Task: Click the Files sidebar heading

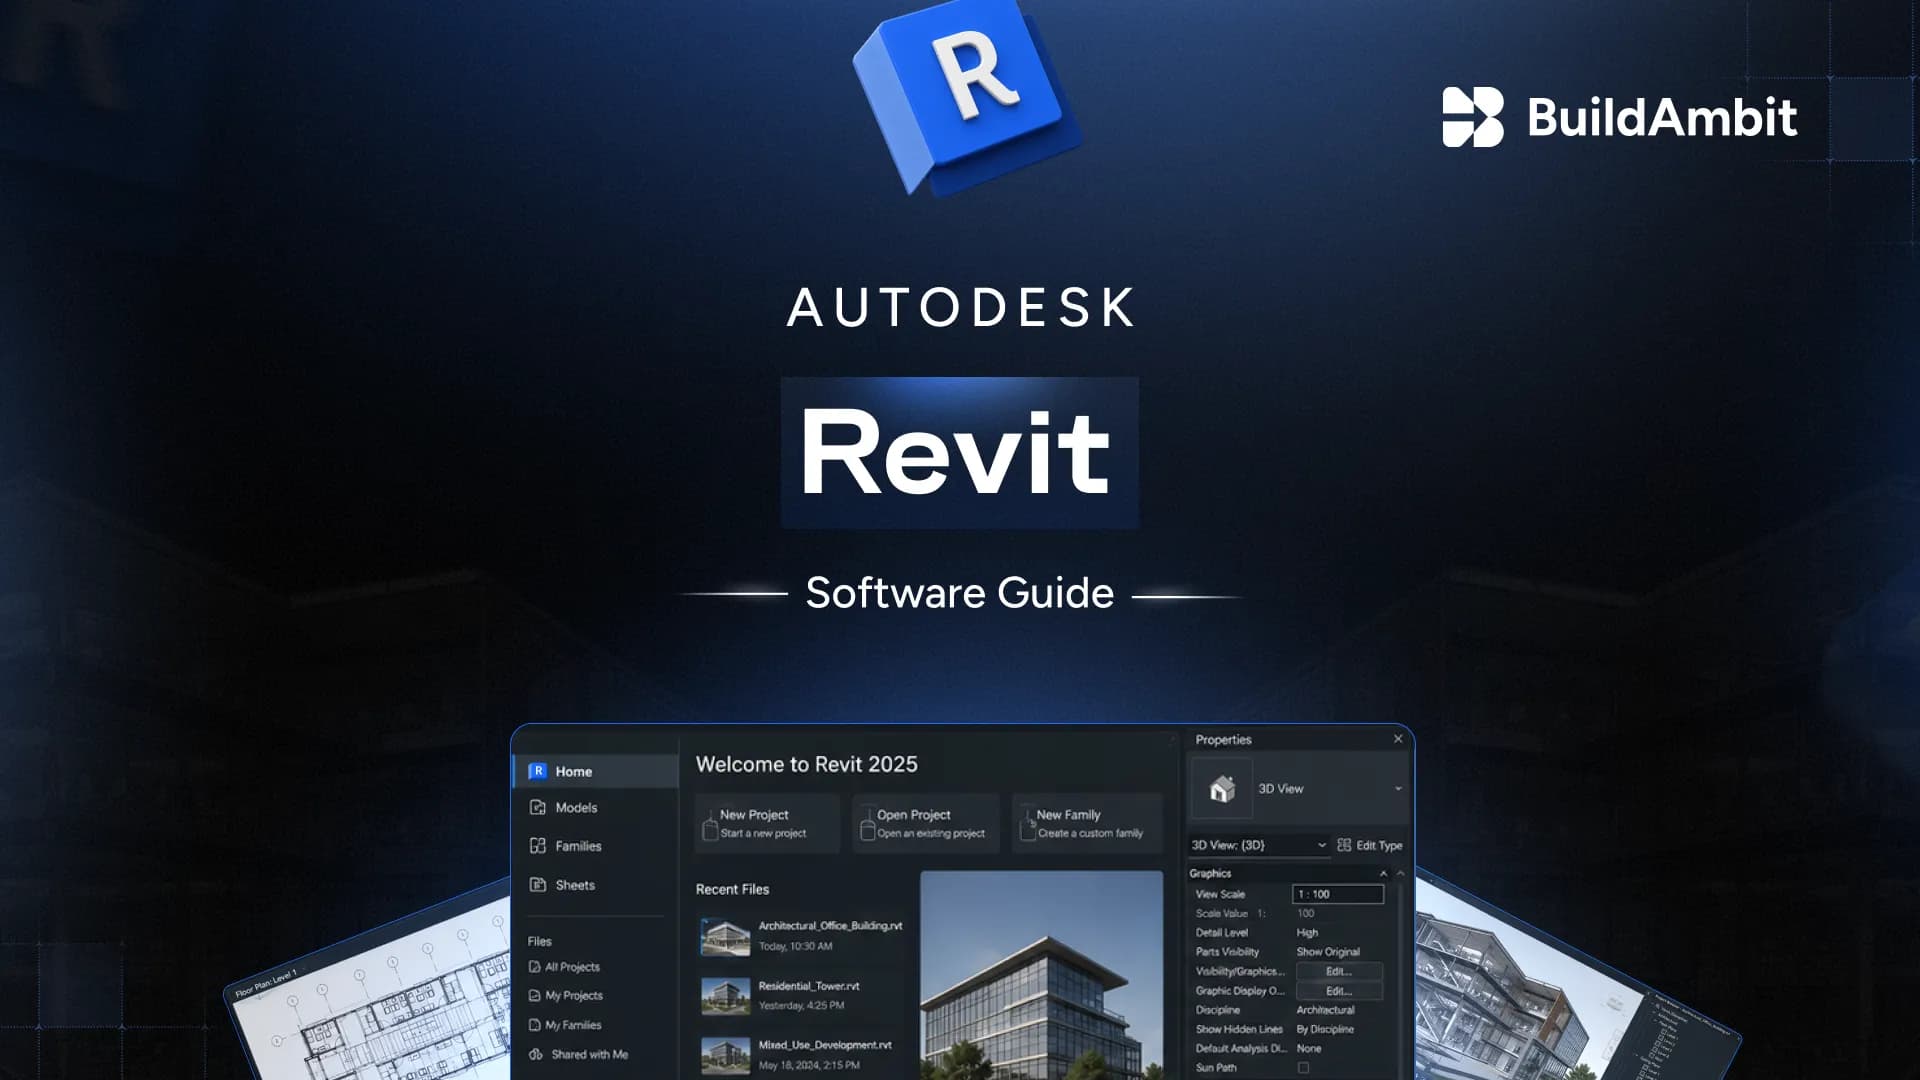Action: [539, 941]
